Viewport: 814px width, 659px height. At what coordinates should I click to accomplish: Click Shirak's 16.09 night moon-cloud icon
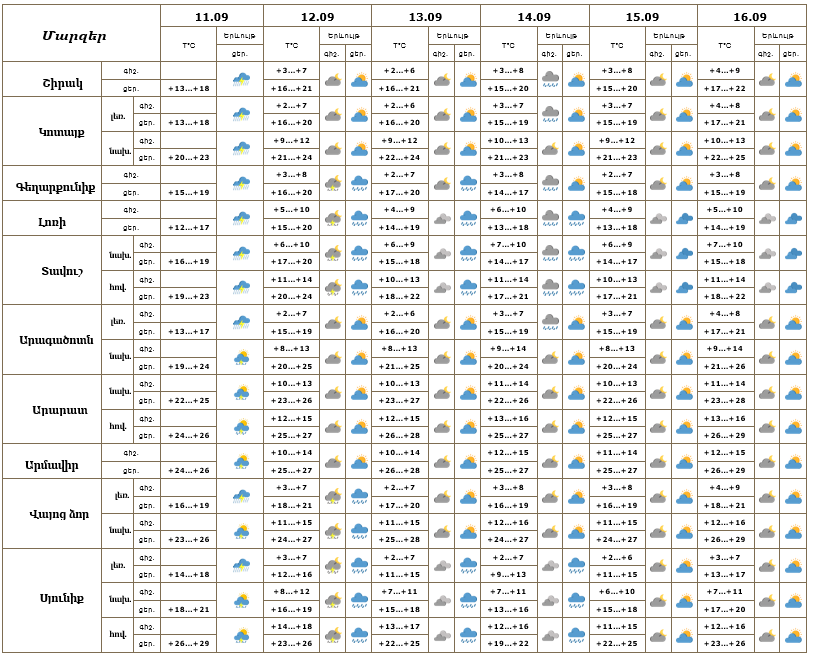(767, 79)
